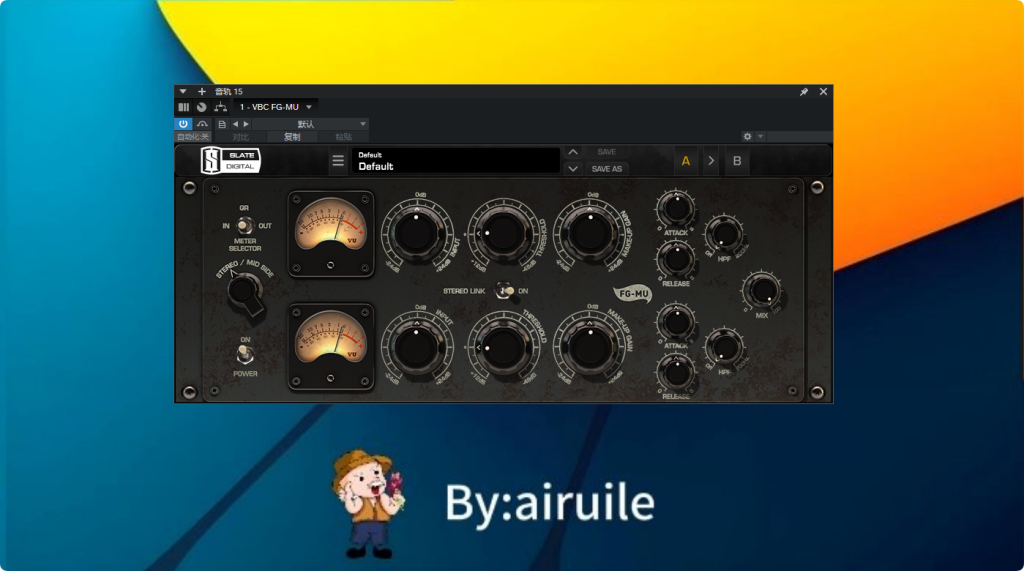The width and height of the screenshot is (1024, 571).
Task: Click the STEREO / MID SIDE rotary switch
Action: click(245, 292)
